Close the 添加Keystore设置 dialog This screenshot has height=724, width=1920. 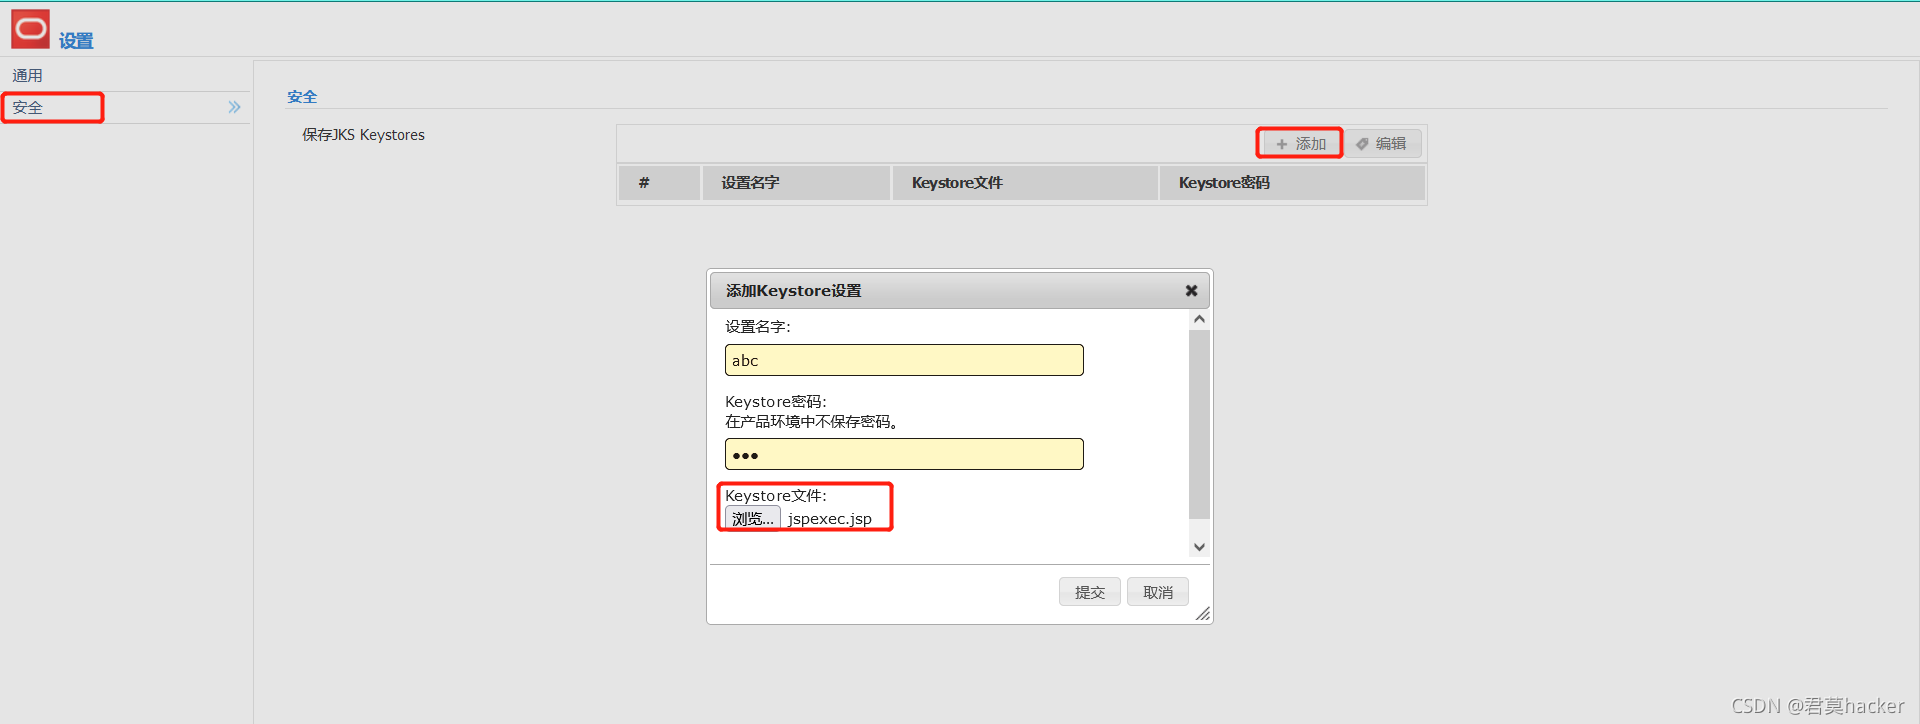pos(1191,290)
